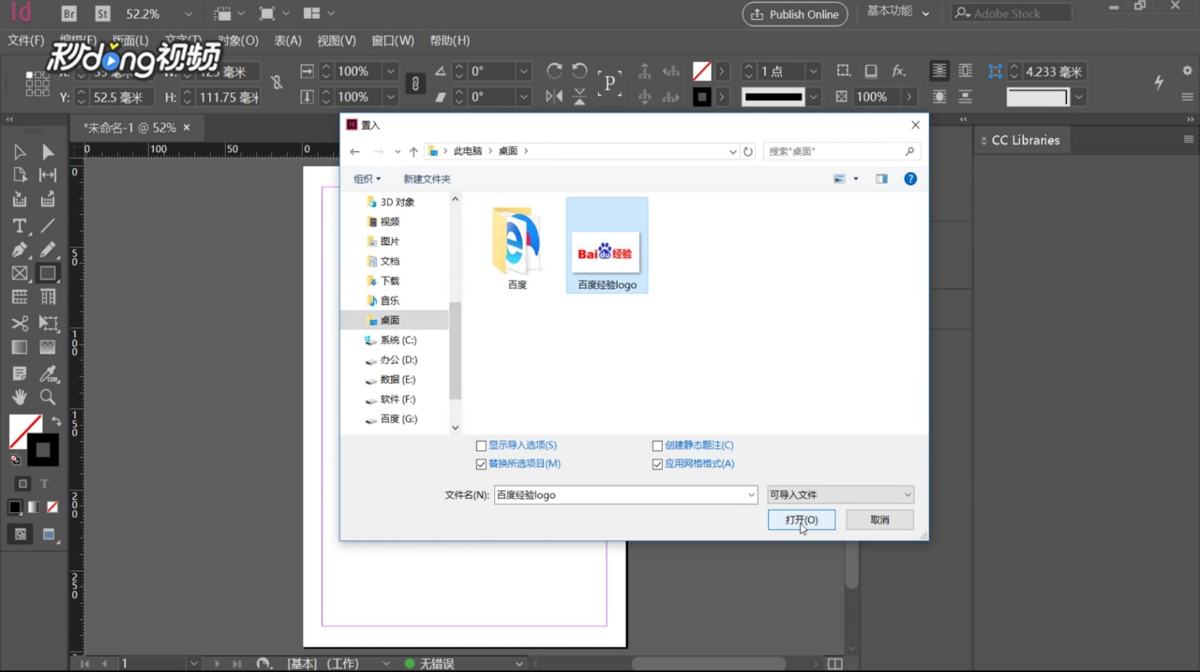1200x672 pixels.
Task: Select the Type tool
Action: [19, 226]
